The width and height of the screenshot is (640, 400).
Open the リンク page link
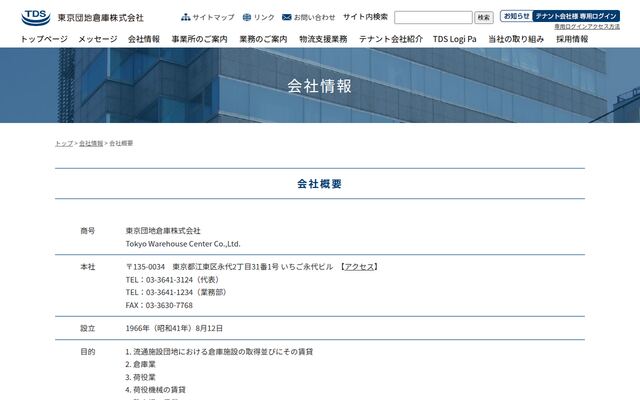tap(264, 17)
